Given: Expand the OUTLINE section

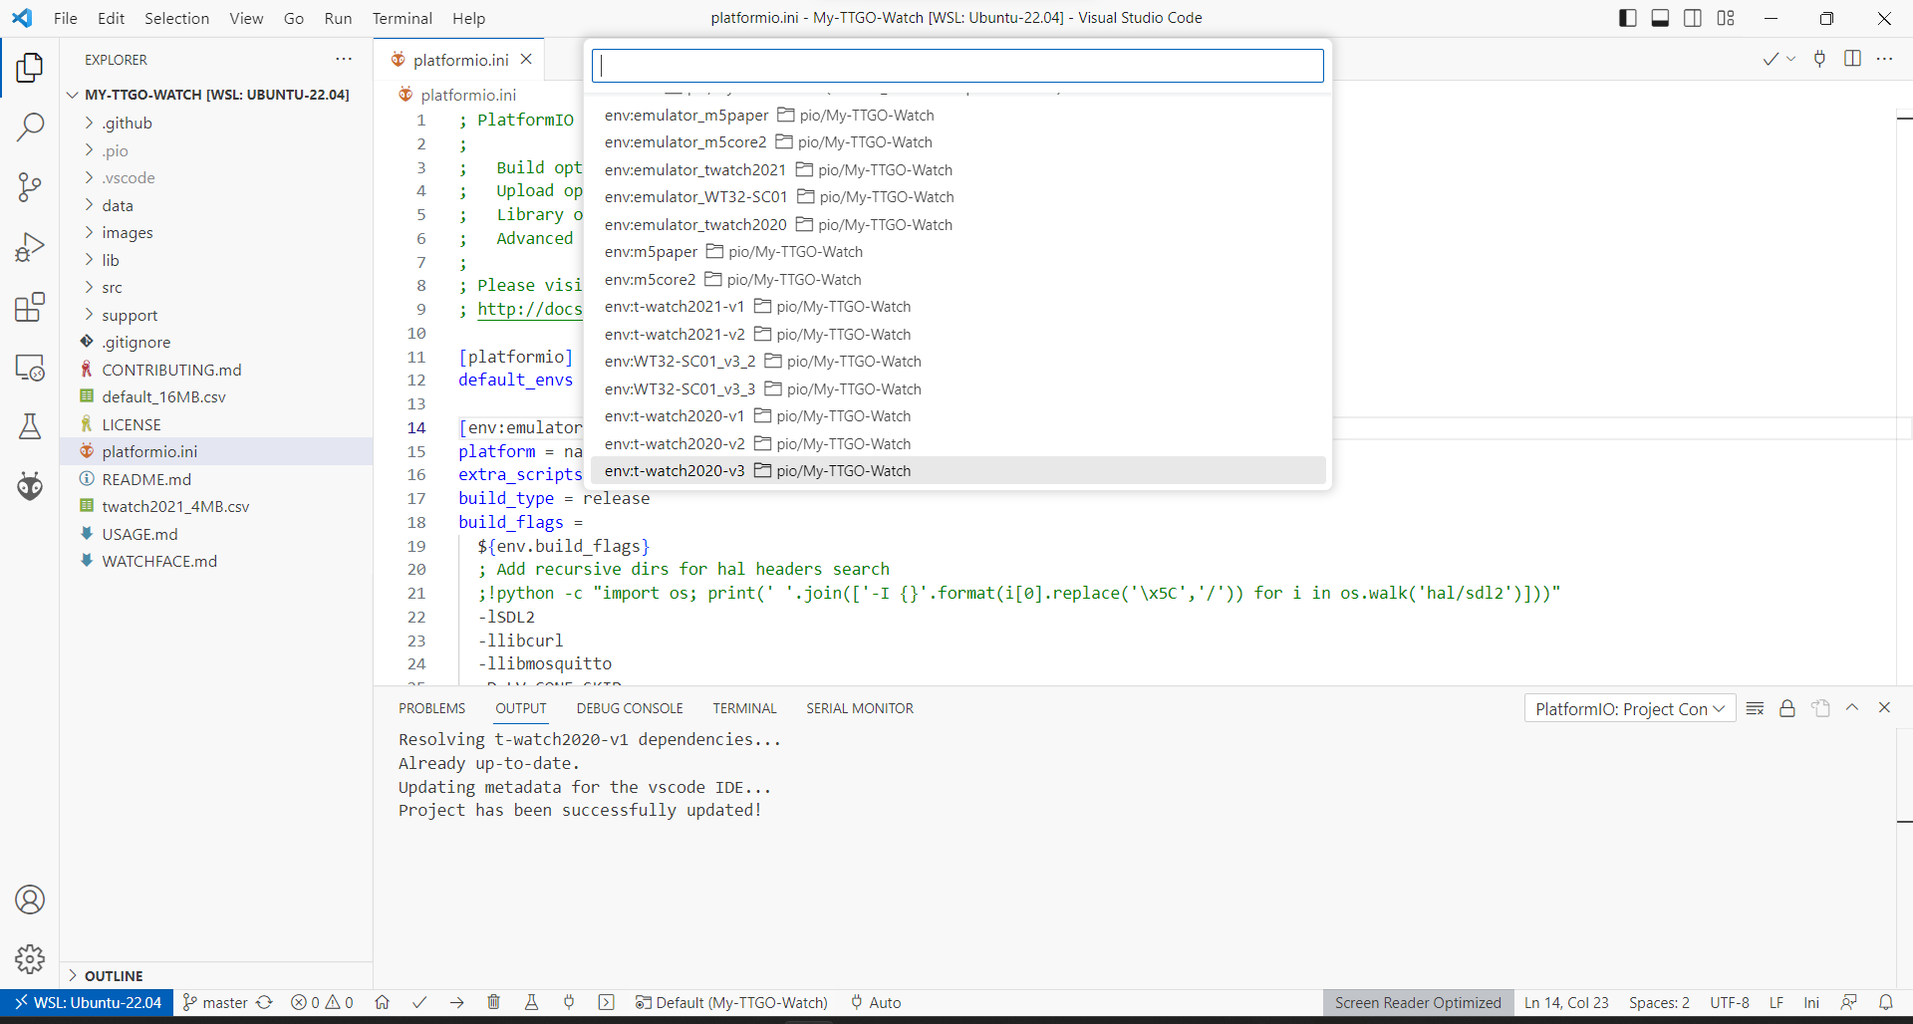Looking at the screenshot, I should 113,975.
